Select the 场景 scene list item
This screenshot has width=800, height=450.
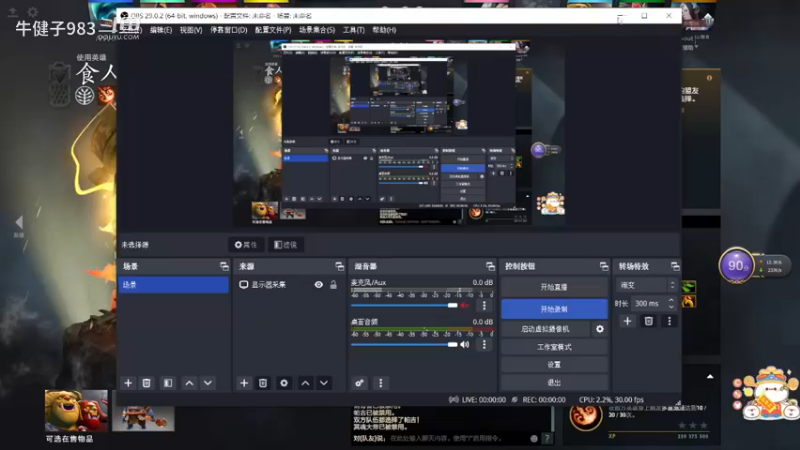[173, 285]
